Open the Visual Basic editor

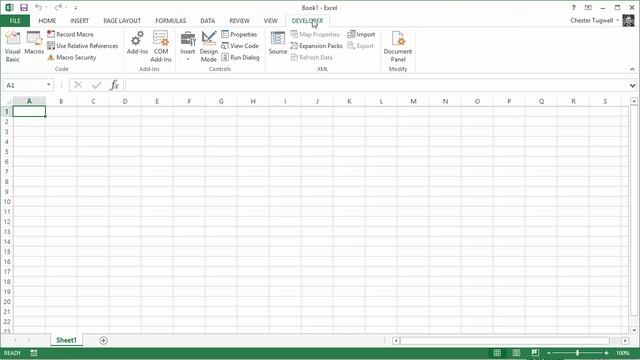point(12,47)
